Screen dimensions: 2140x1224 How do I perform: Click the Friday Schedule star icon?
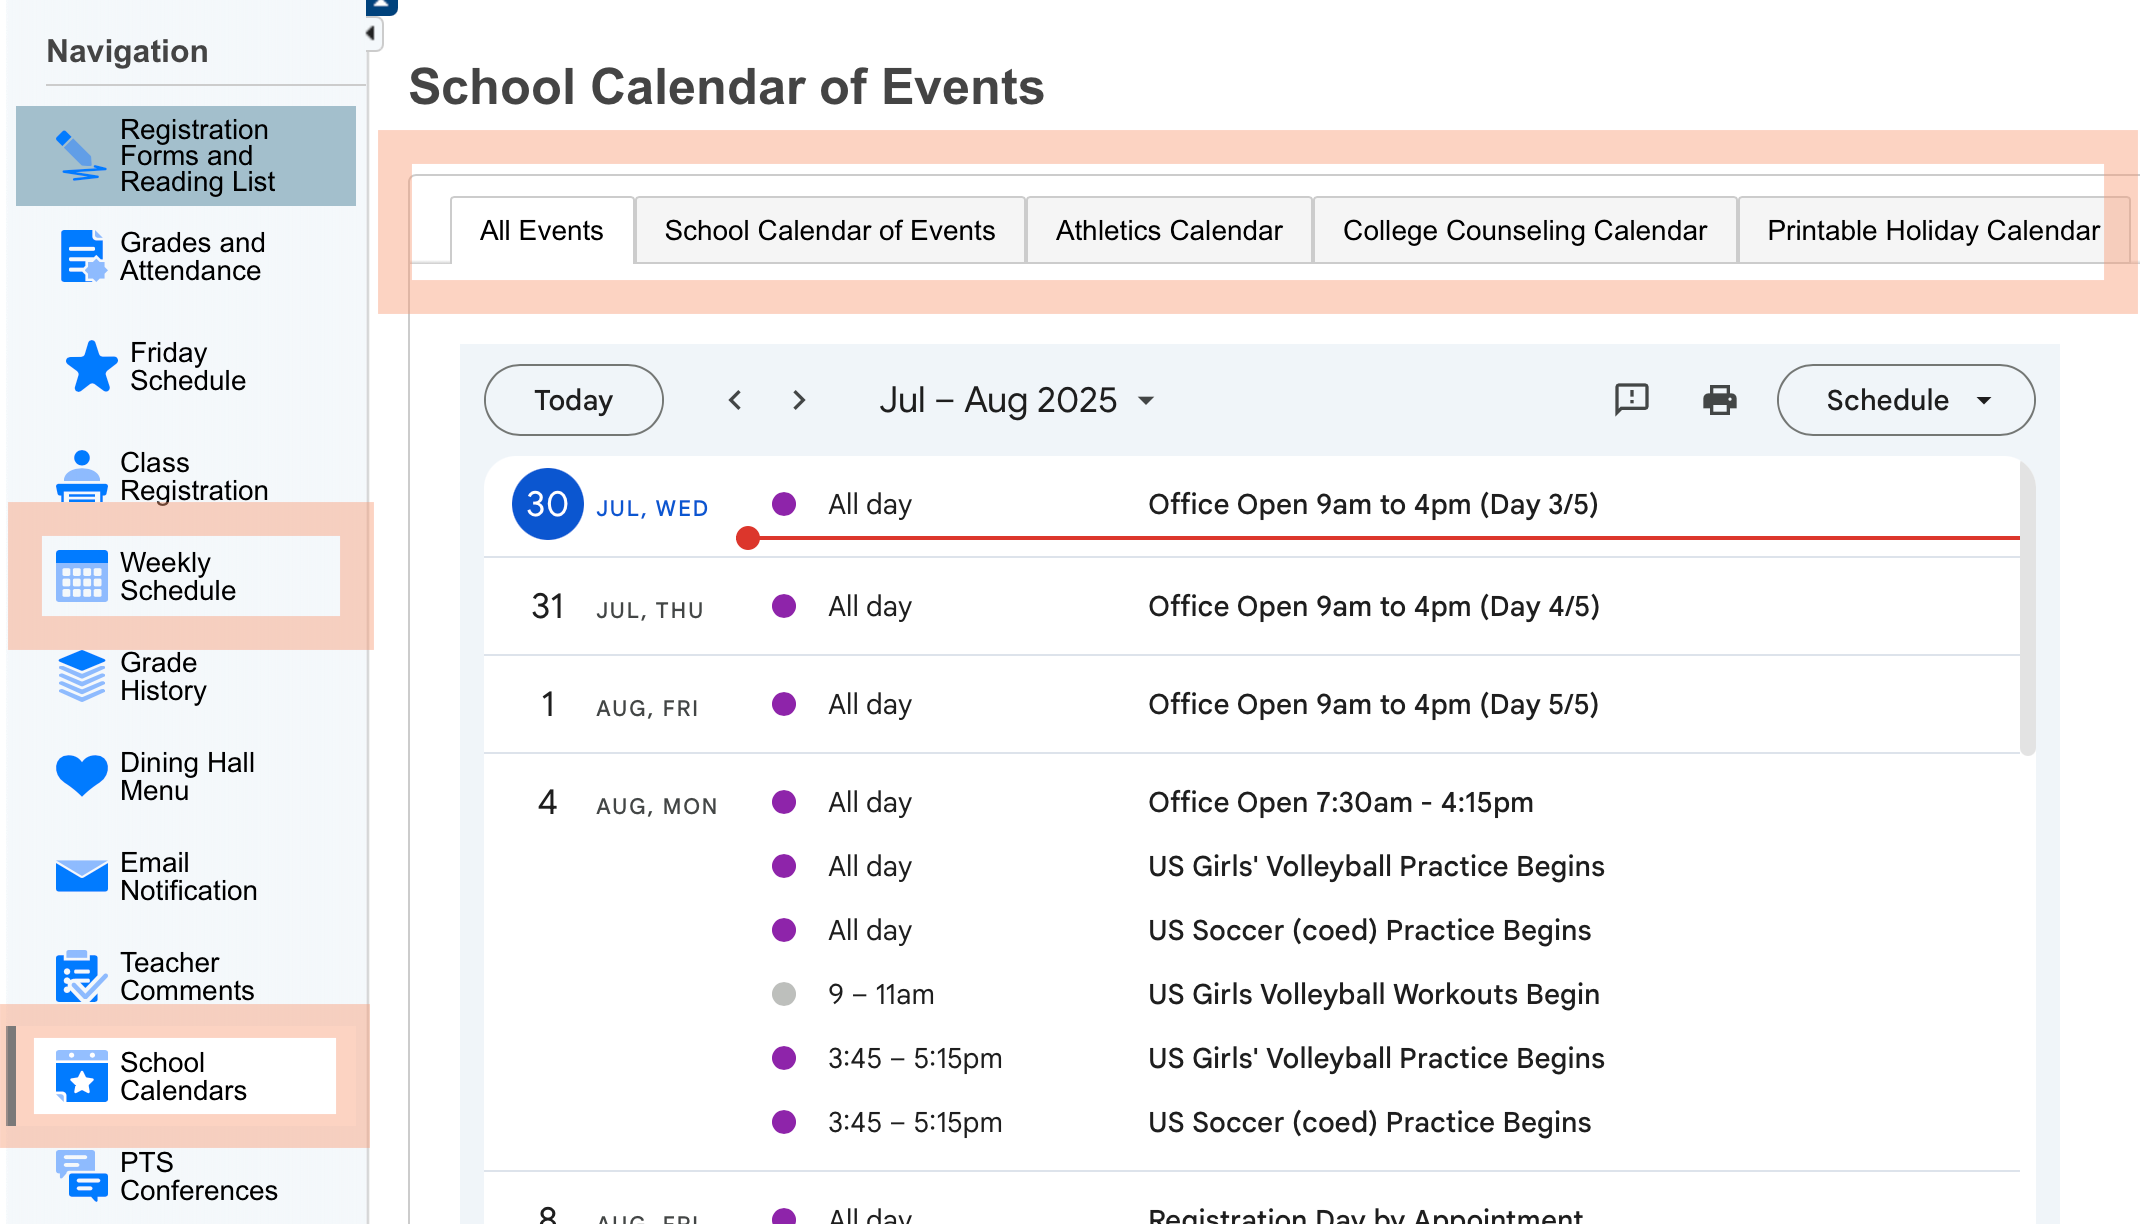(x=91, y=367)
